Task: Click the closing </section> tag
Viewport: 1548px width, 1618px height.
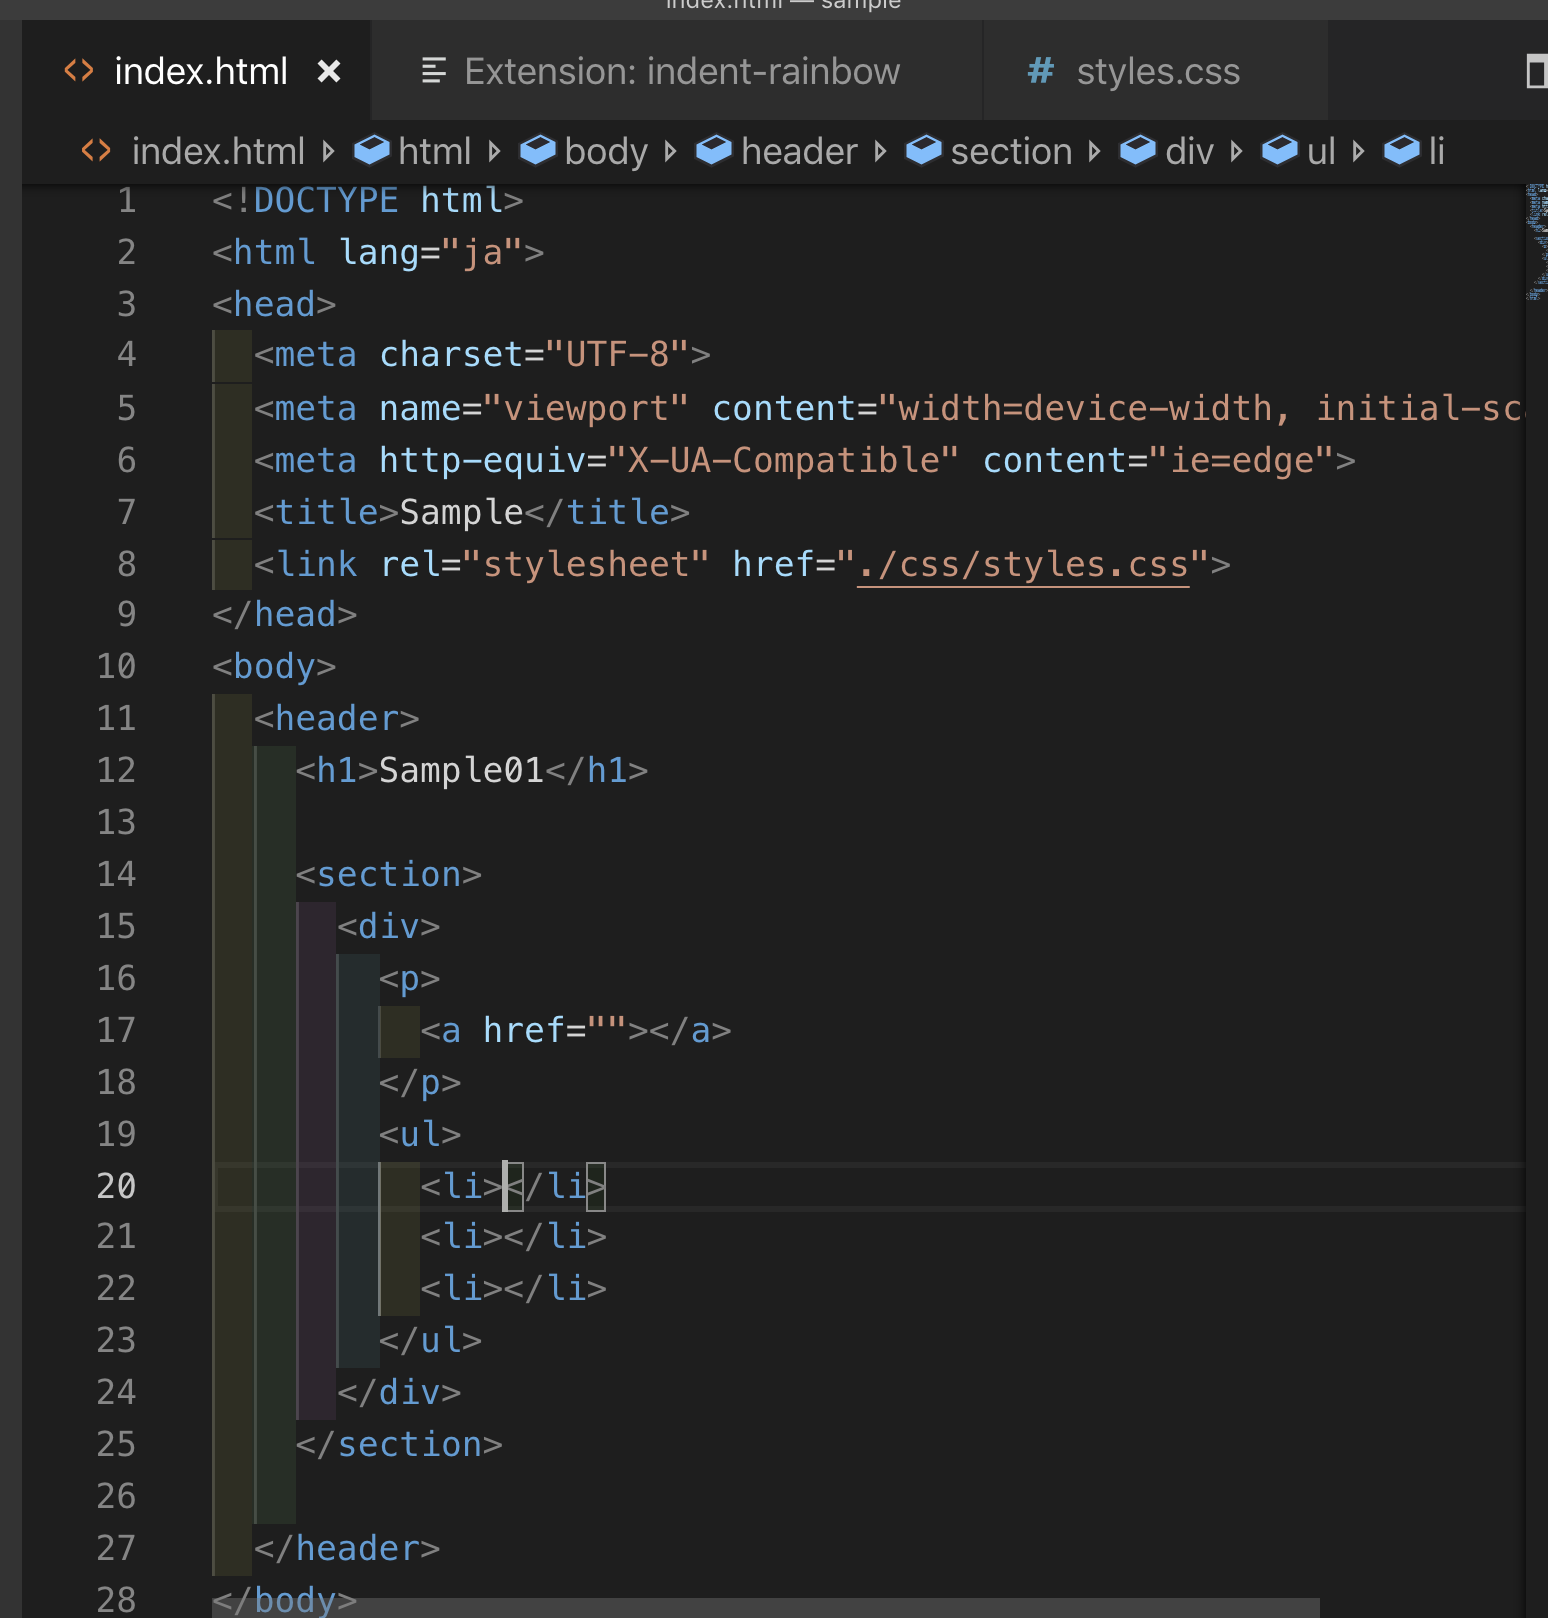Action: (x=399, y=1444)
